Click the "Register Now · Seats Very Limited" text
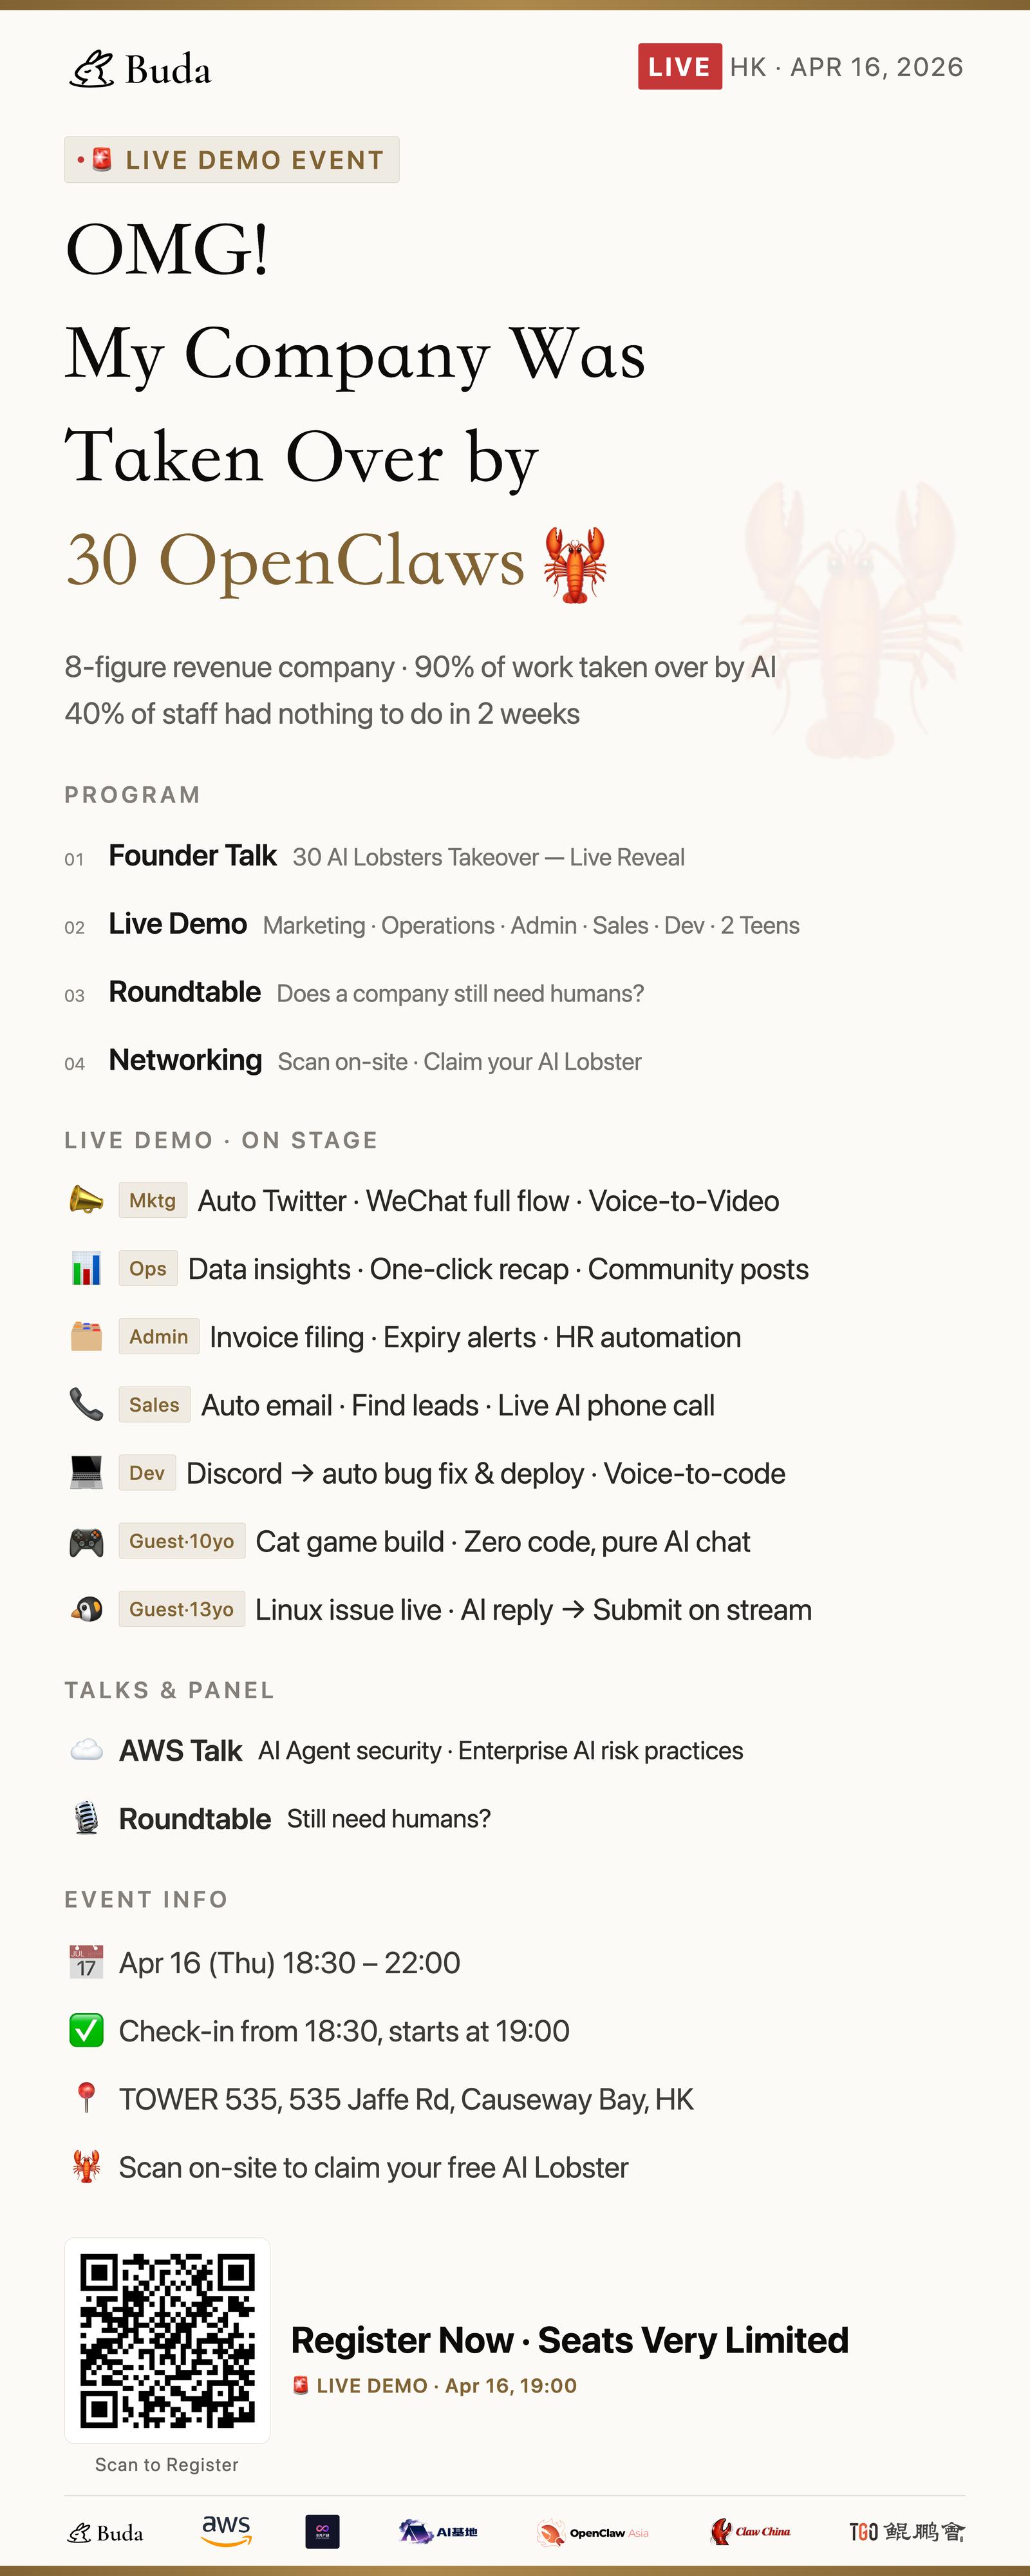 tap(569, 2340)
